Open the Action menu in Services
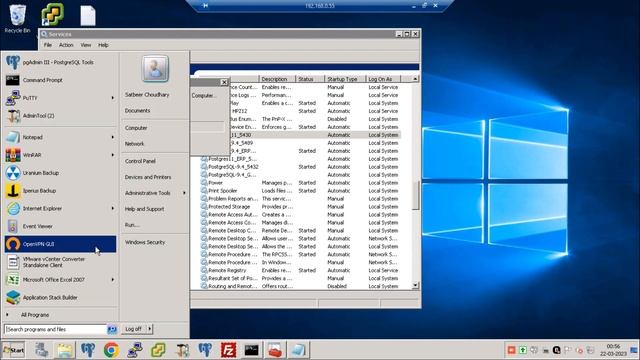The height and width of the screenshot is (360, 640). (66, 45)
